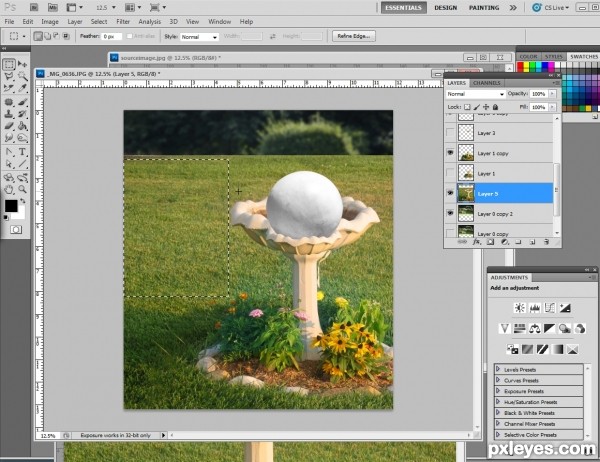Switch to Design workspace
Viewport: 600px width, 462px height.
445,8
